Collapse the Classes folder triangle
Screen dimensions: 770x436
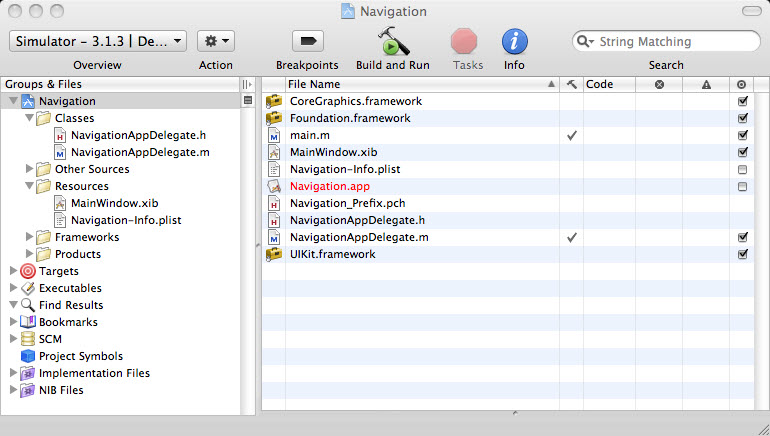tap(29, 118)
